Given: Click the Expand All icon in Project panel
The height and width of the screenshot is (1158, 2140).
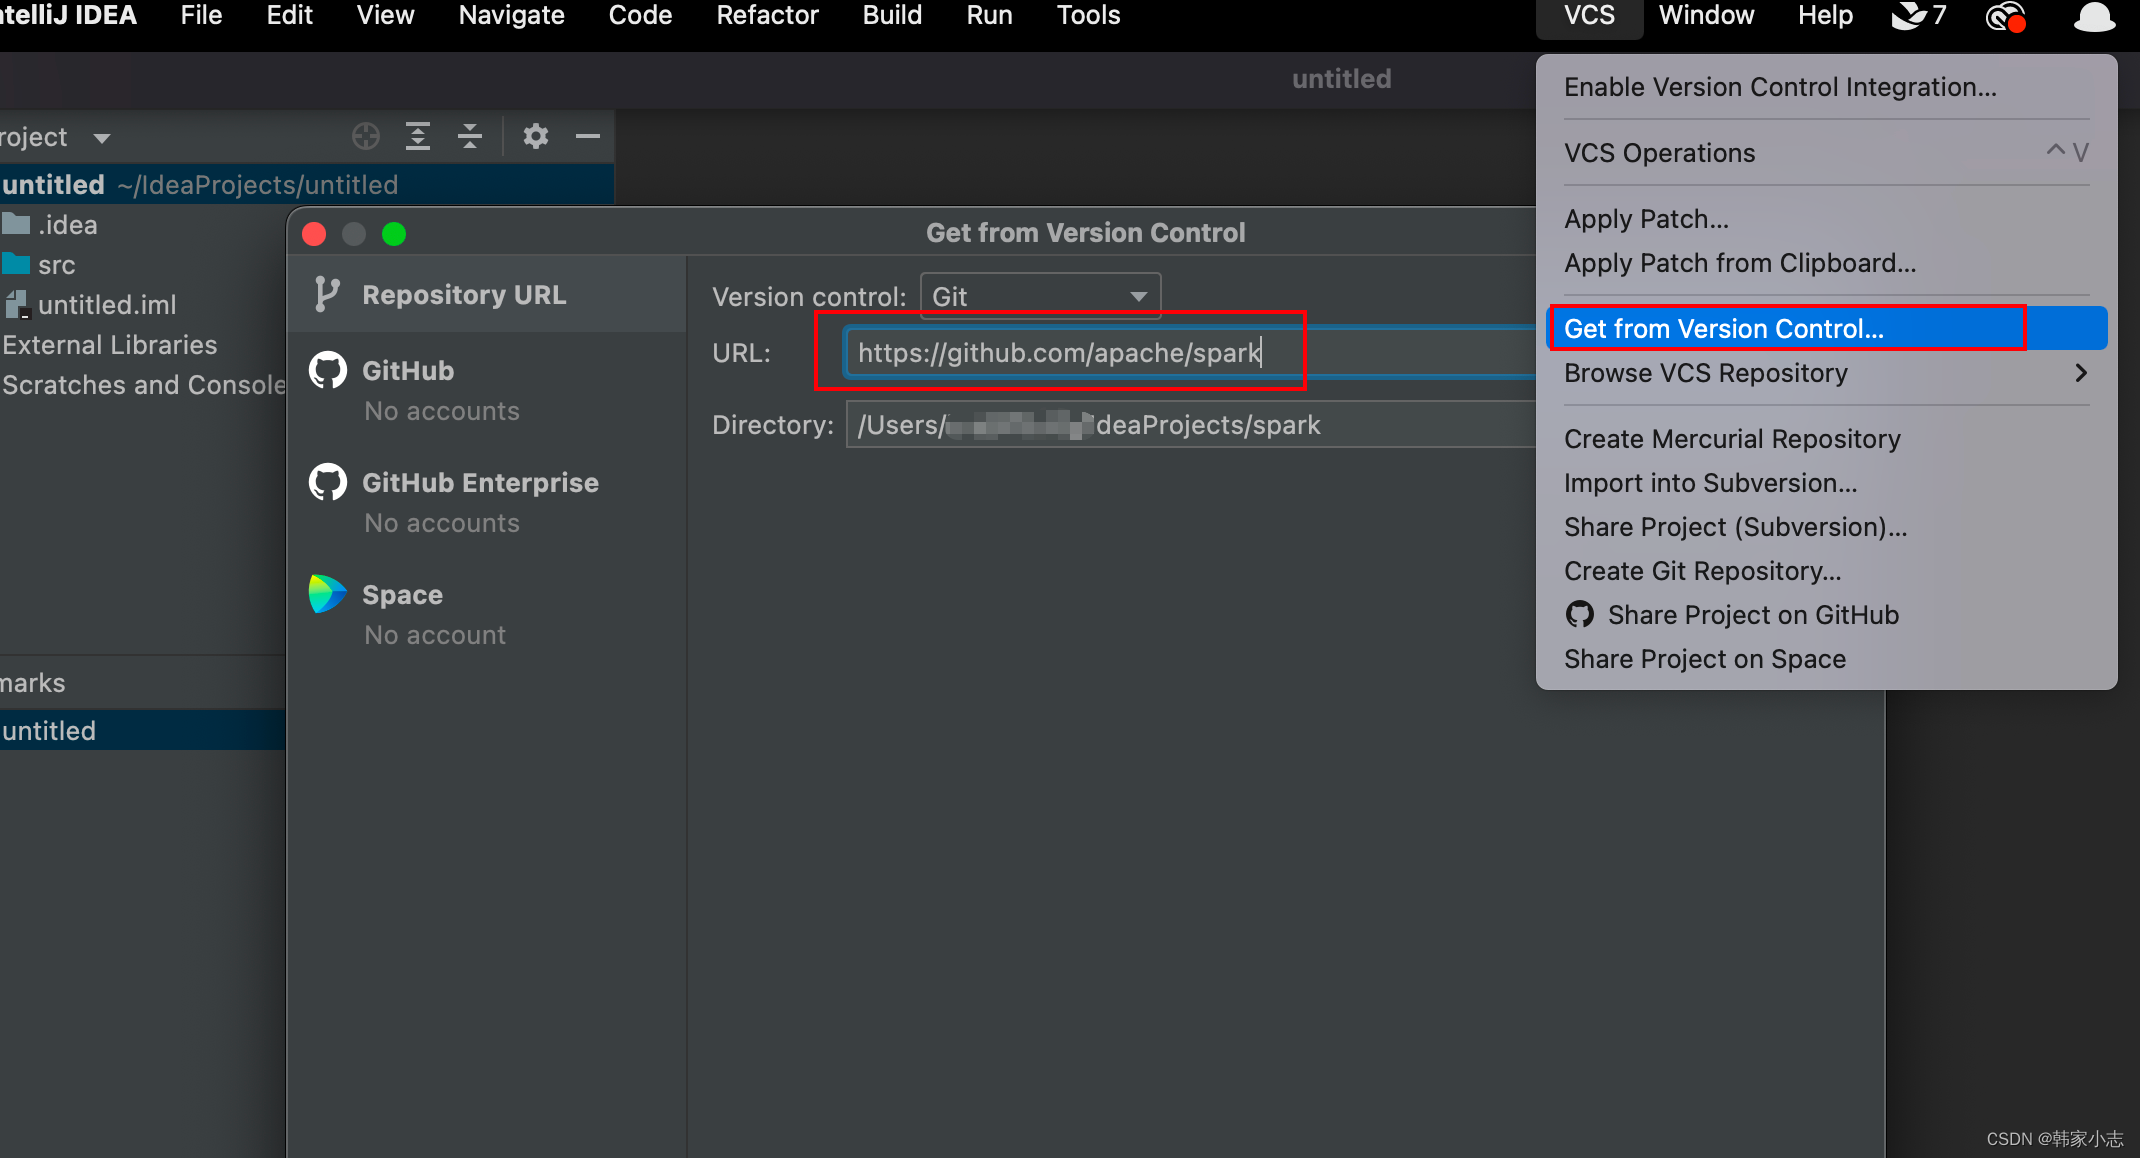Looking at the screenshot, I should [418, 136].
